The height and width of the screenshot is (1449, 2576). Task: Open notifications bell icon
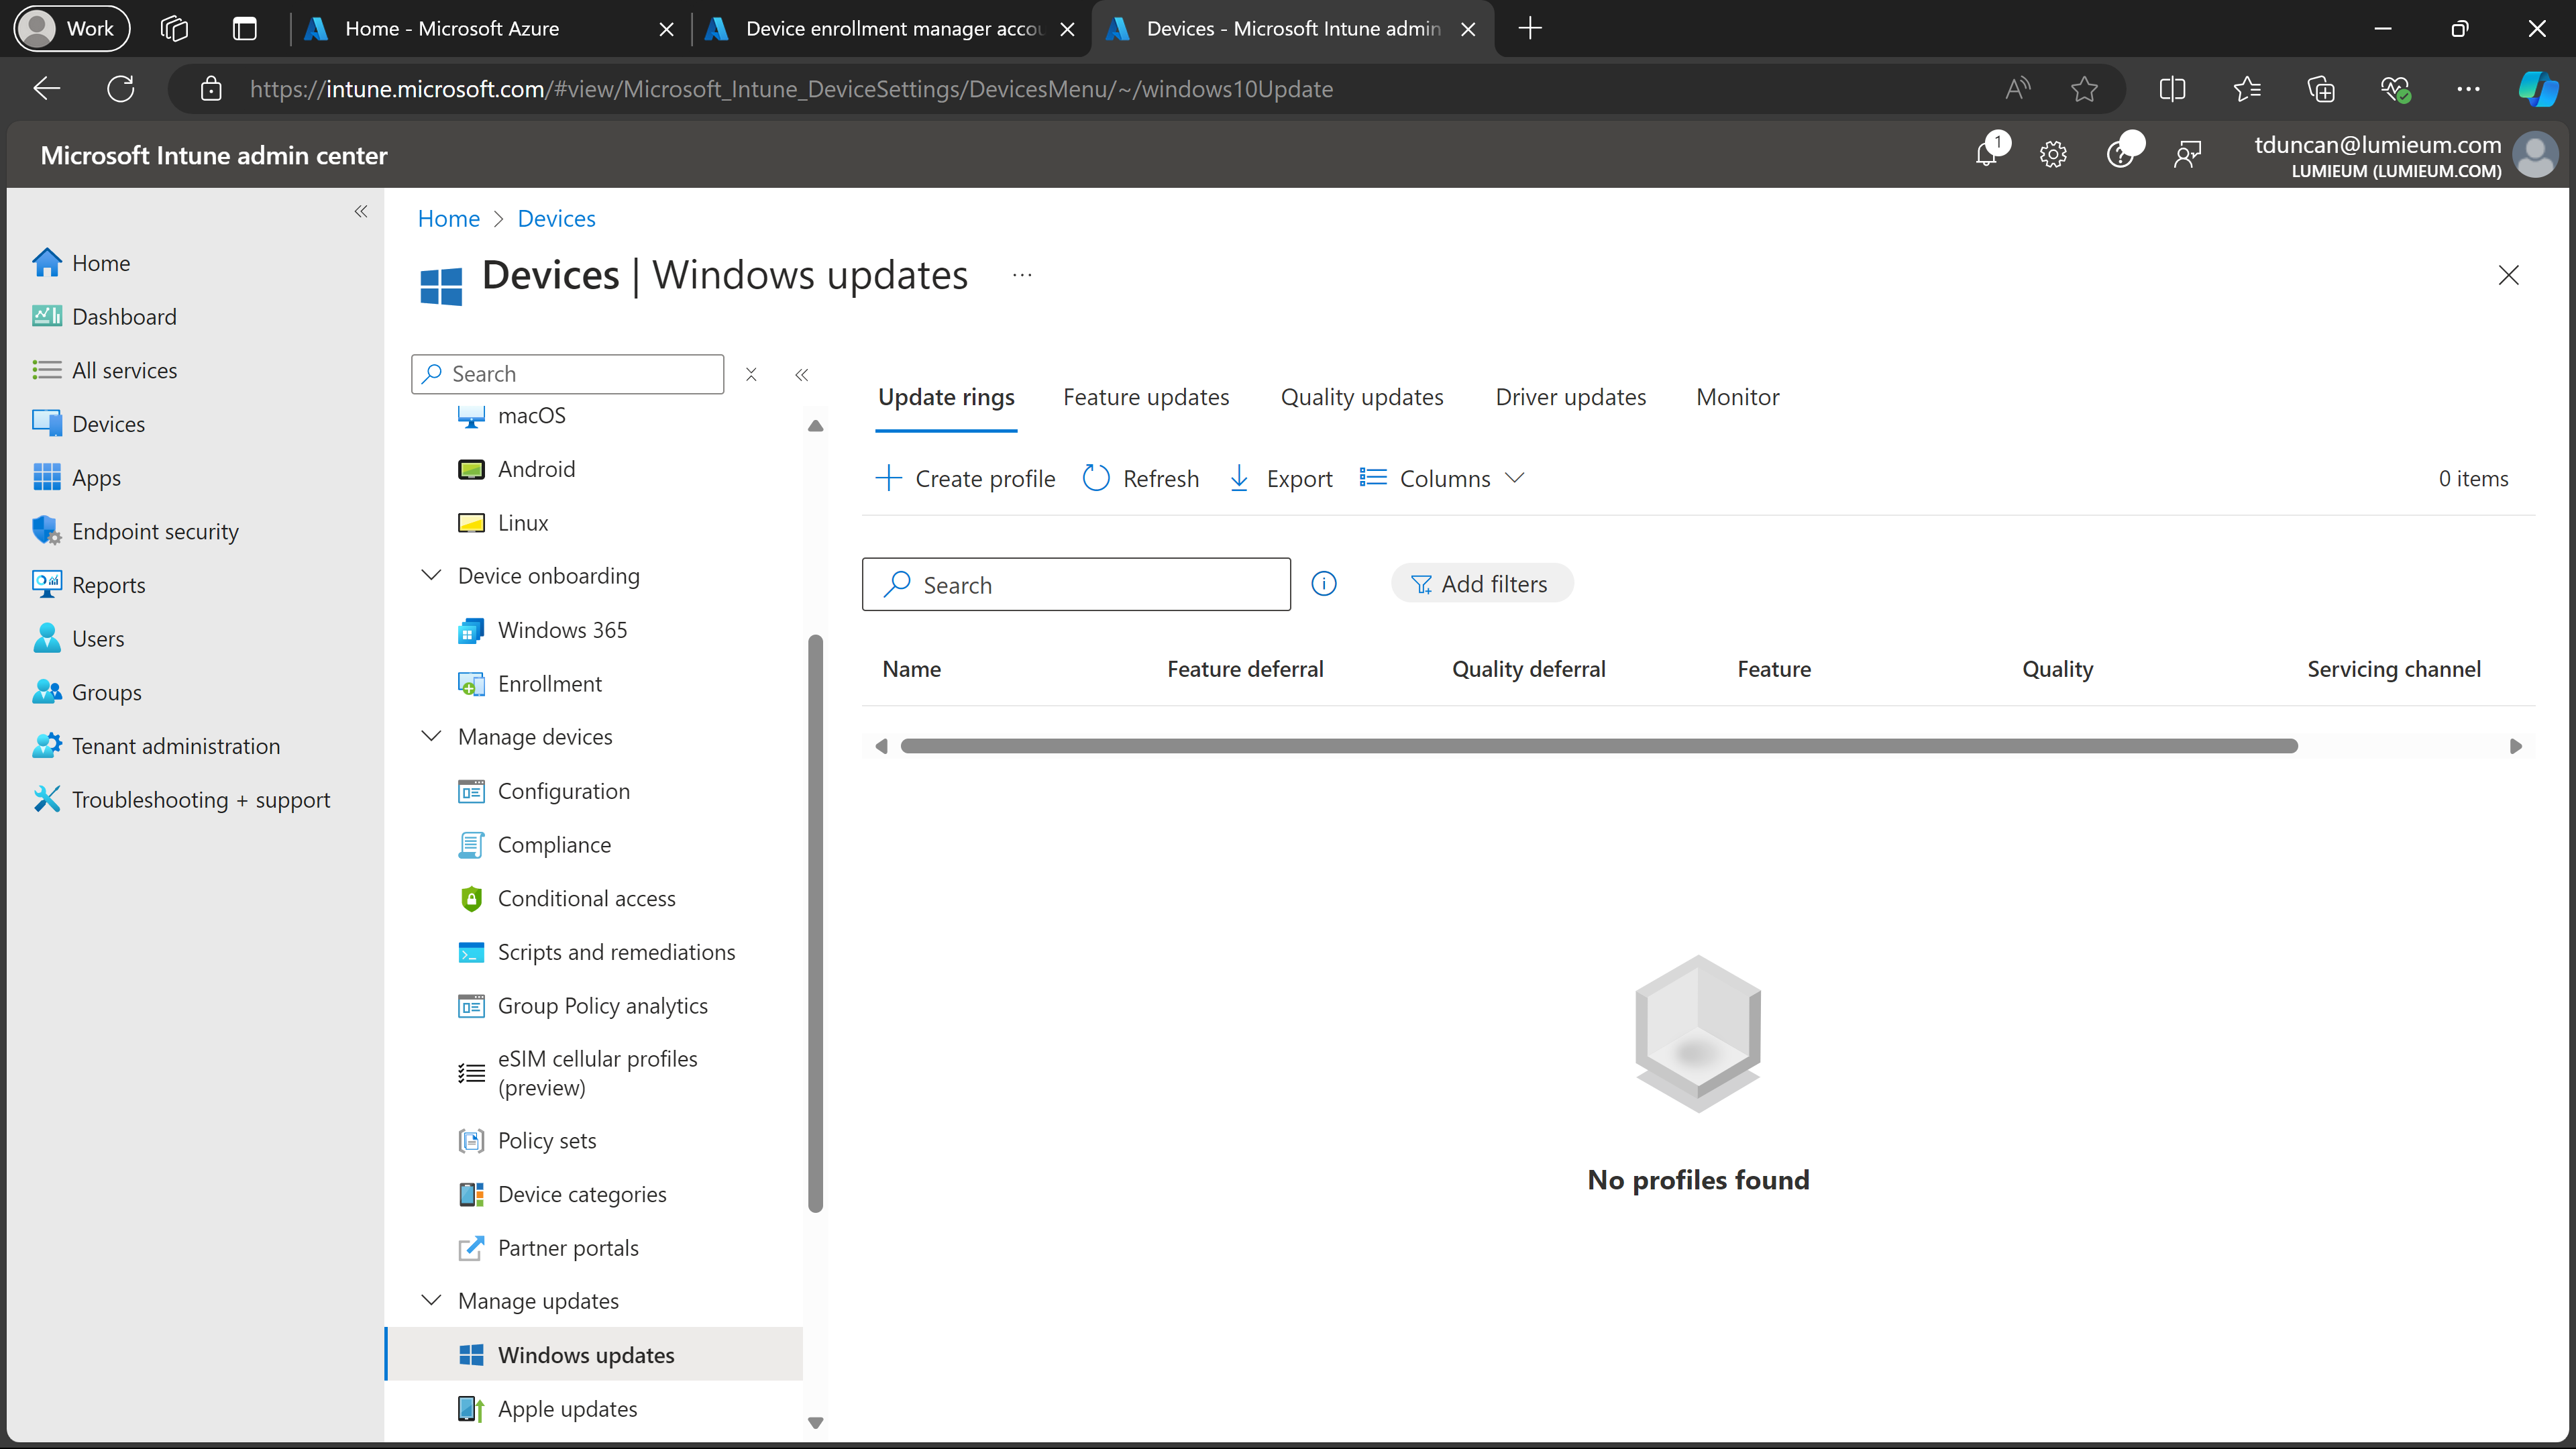coord(1987,154)
